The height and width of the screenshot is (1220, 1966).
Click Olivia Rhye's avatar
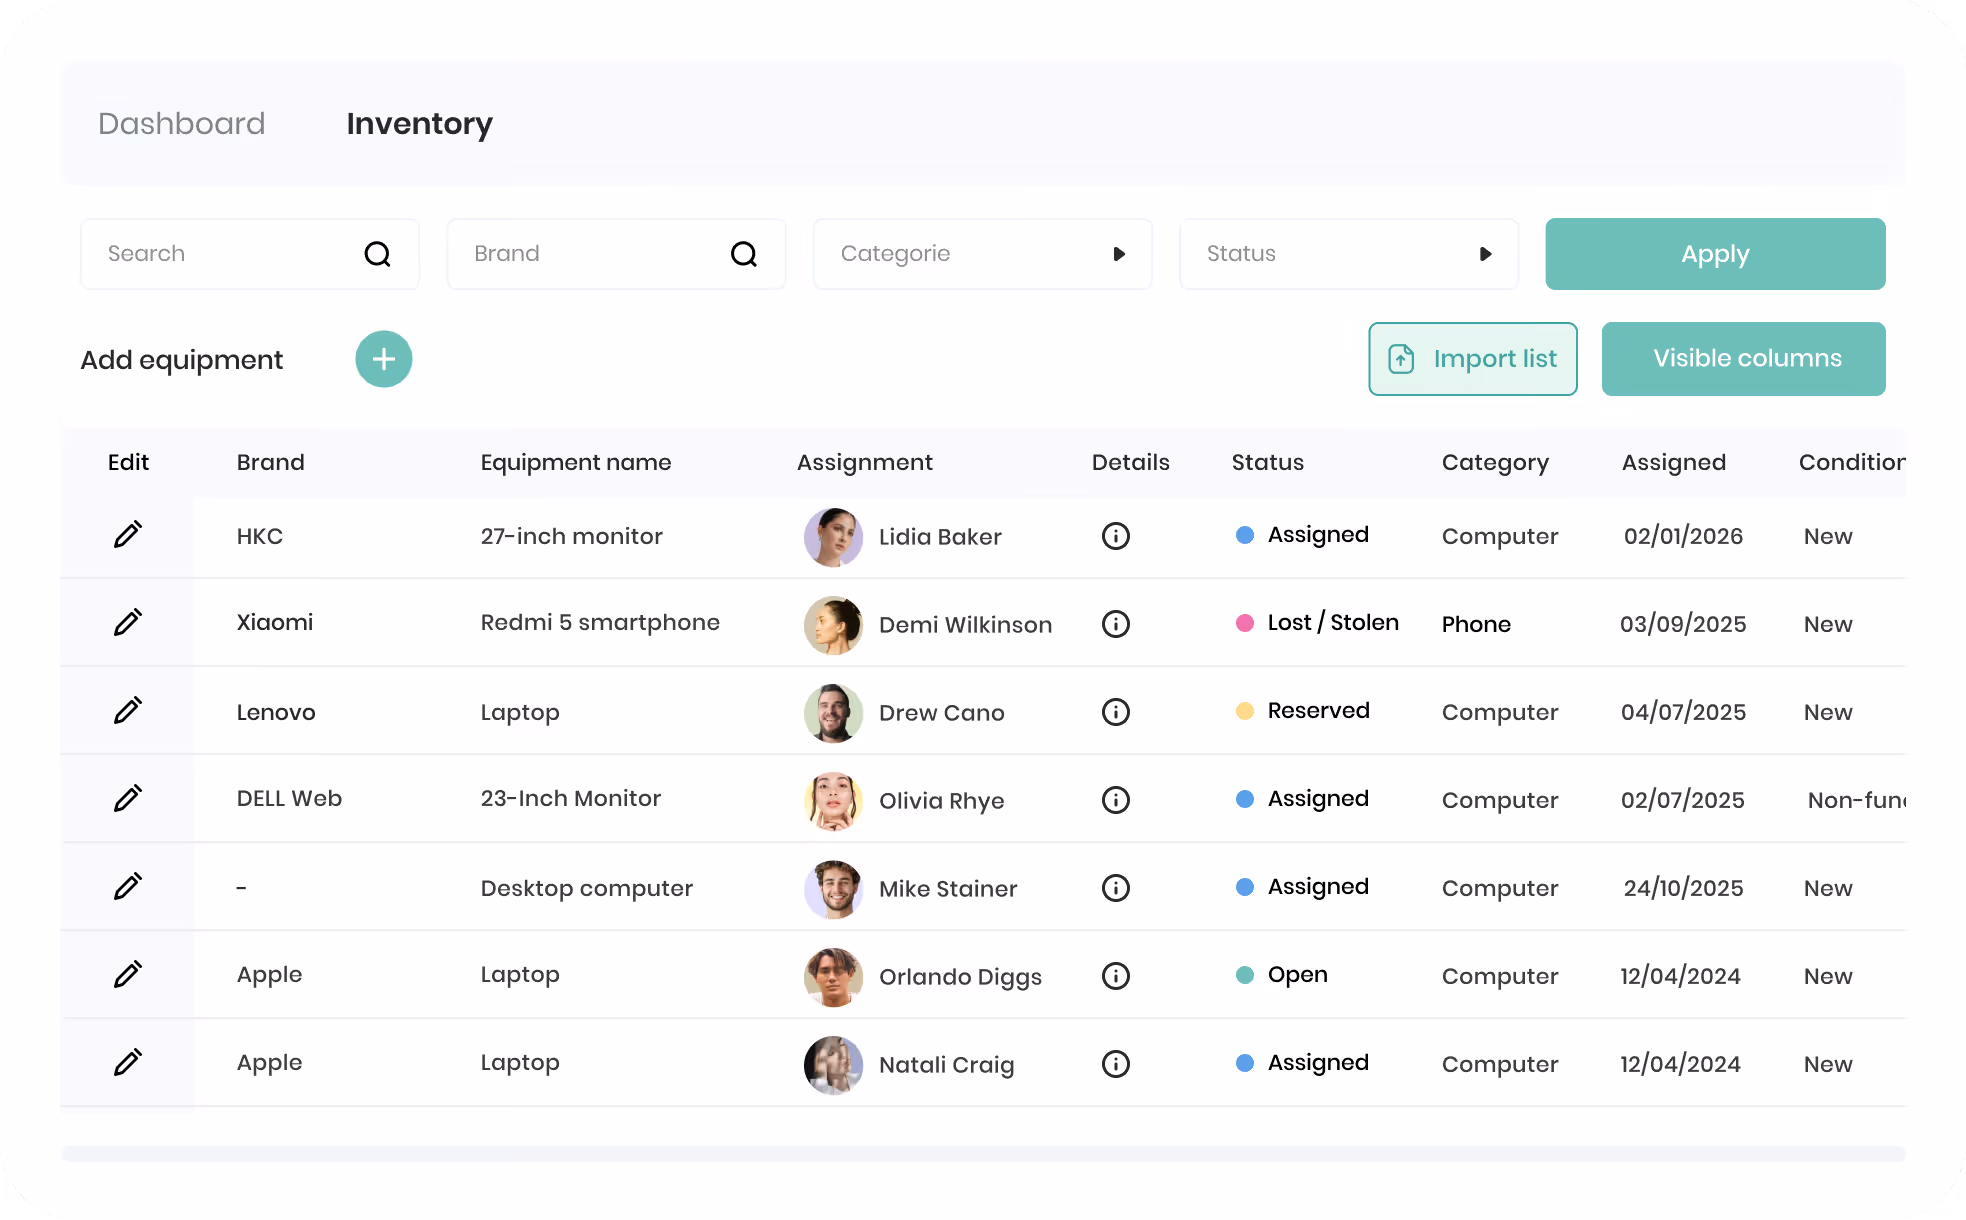(x=833, y=801)
